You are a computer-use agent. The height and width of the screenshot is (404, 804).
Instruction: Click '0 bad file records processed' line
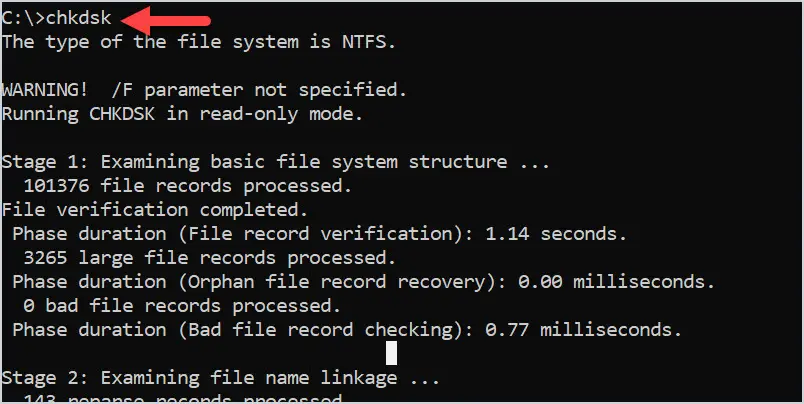[182, 306]
